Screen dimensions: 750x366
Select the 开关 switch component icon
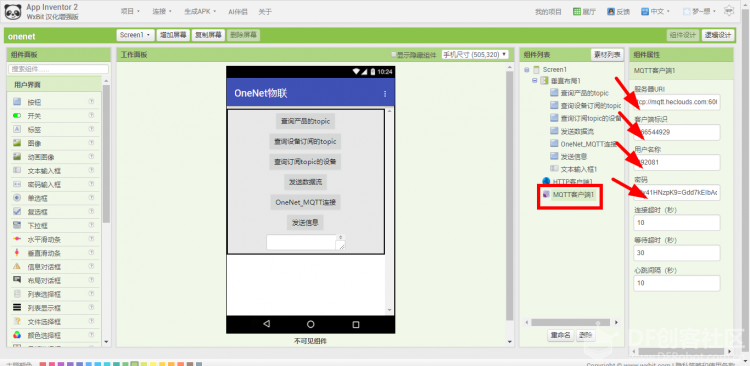[17, 115]
